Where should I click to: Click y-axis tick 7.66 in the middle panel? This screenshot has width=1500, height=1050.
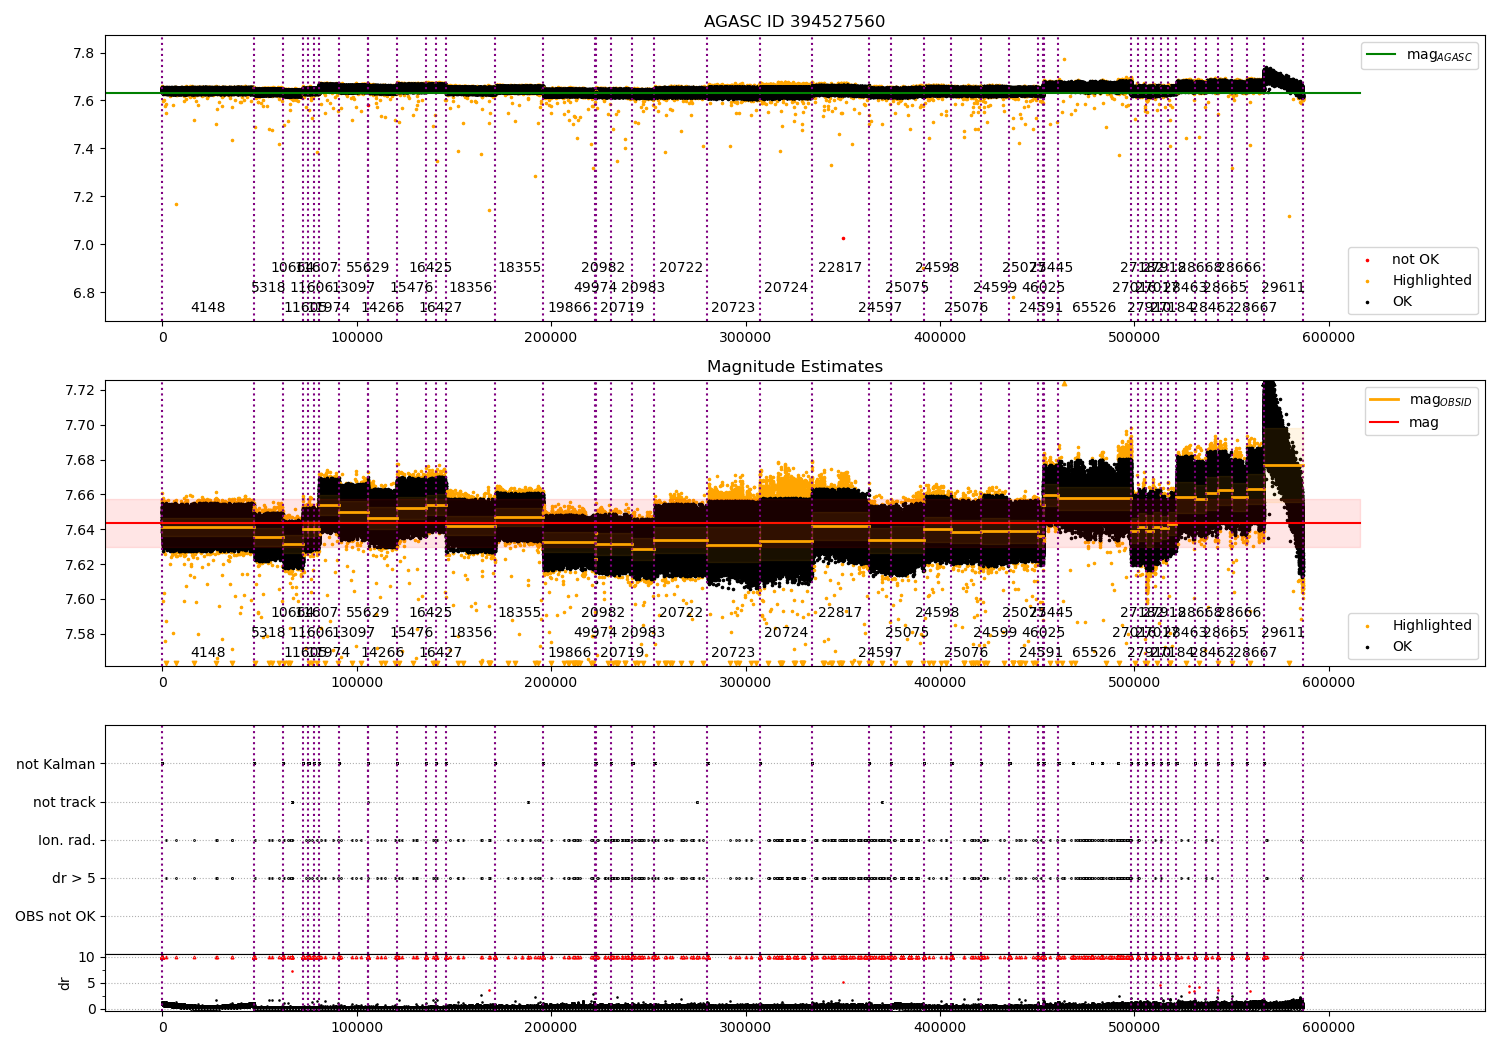click(80, 495)
